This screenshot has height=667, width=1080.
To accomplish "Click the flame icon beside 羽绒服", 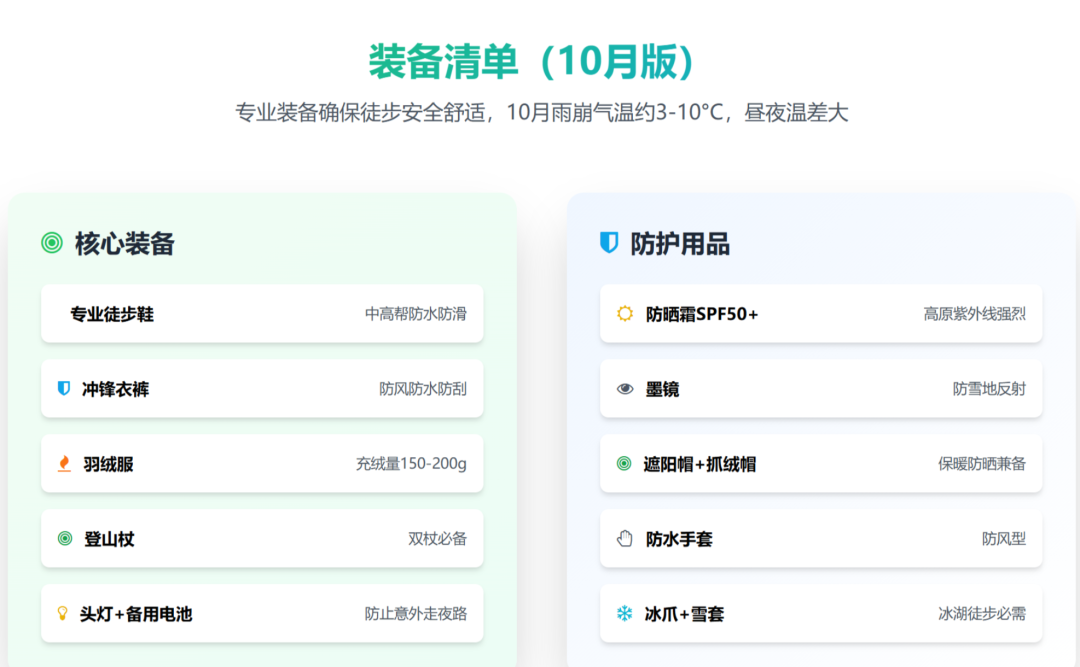I will 64,463.
